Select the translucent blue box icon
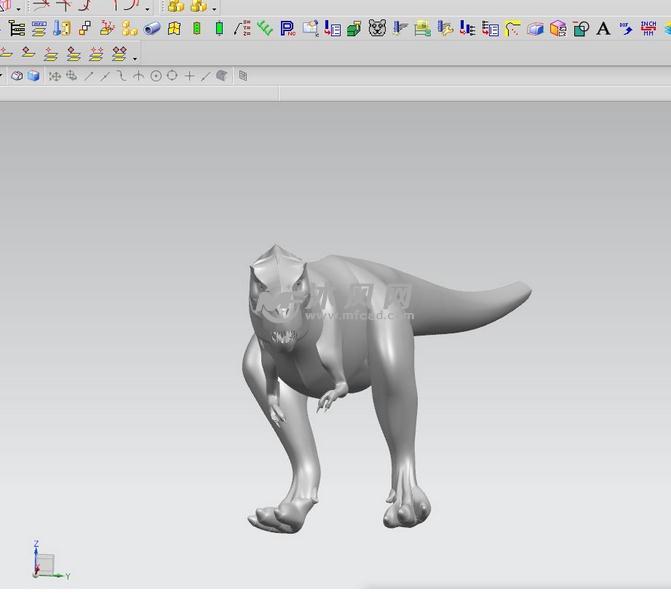The image size is (671, 607). coord(535,29)
